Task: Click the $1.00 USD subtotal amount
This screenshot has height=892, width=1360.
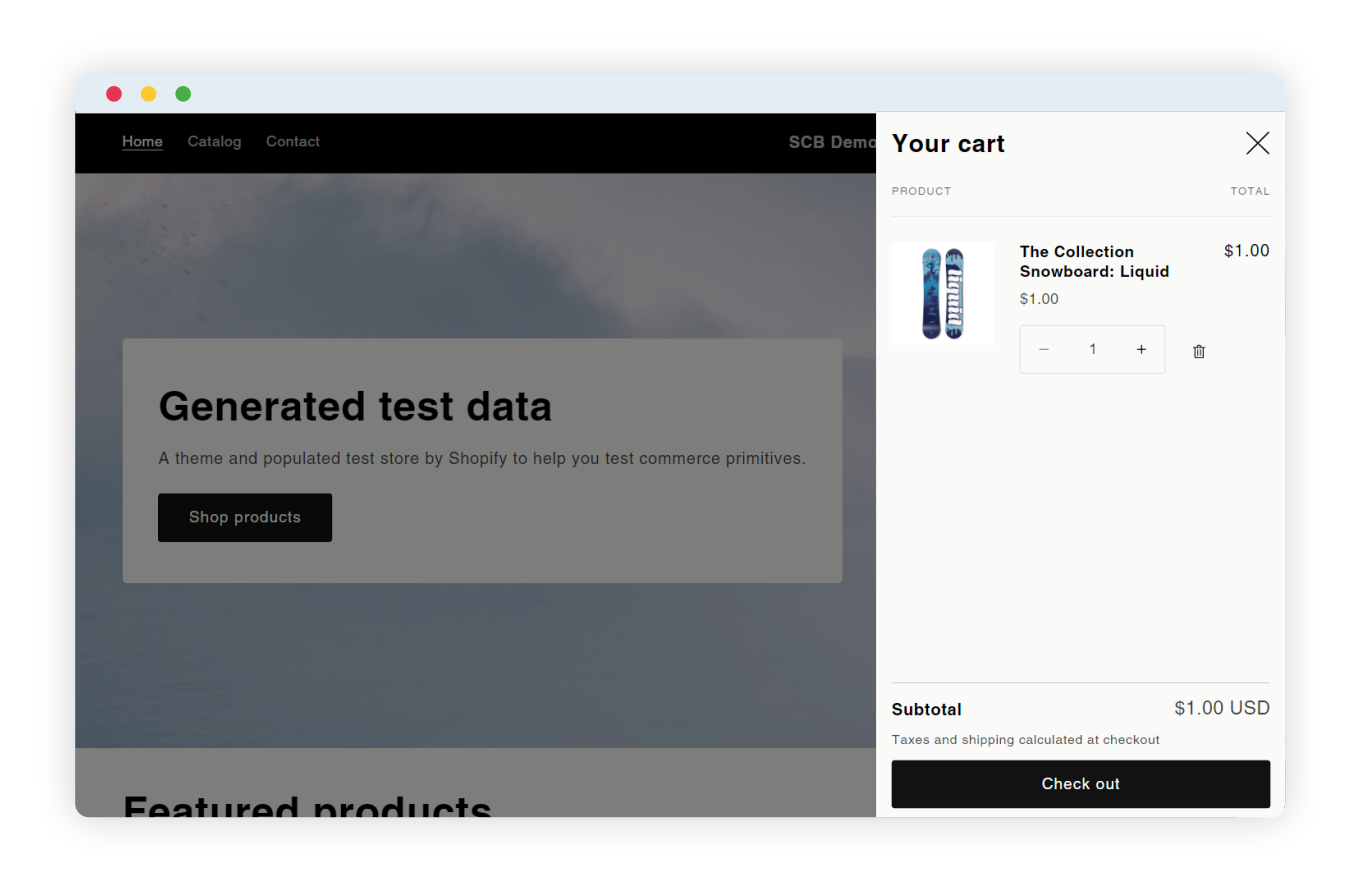Action: tap(1221, 709)
